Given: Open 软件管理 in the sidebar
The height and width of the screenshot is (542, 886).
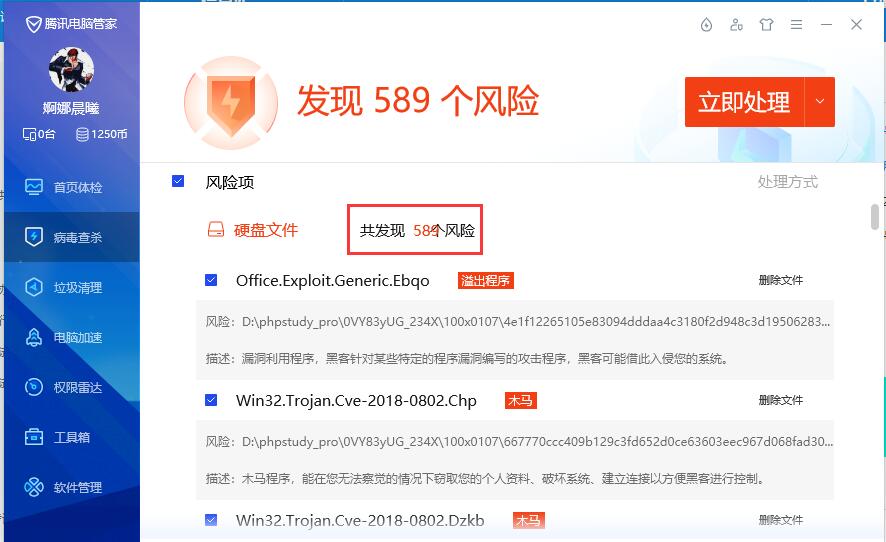Looking at the screenshot, I should click(72, 487).
